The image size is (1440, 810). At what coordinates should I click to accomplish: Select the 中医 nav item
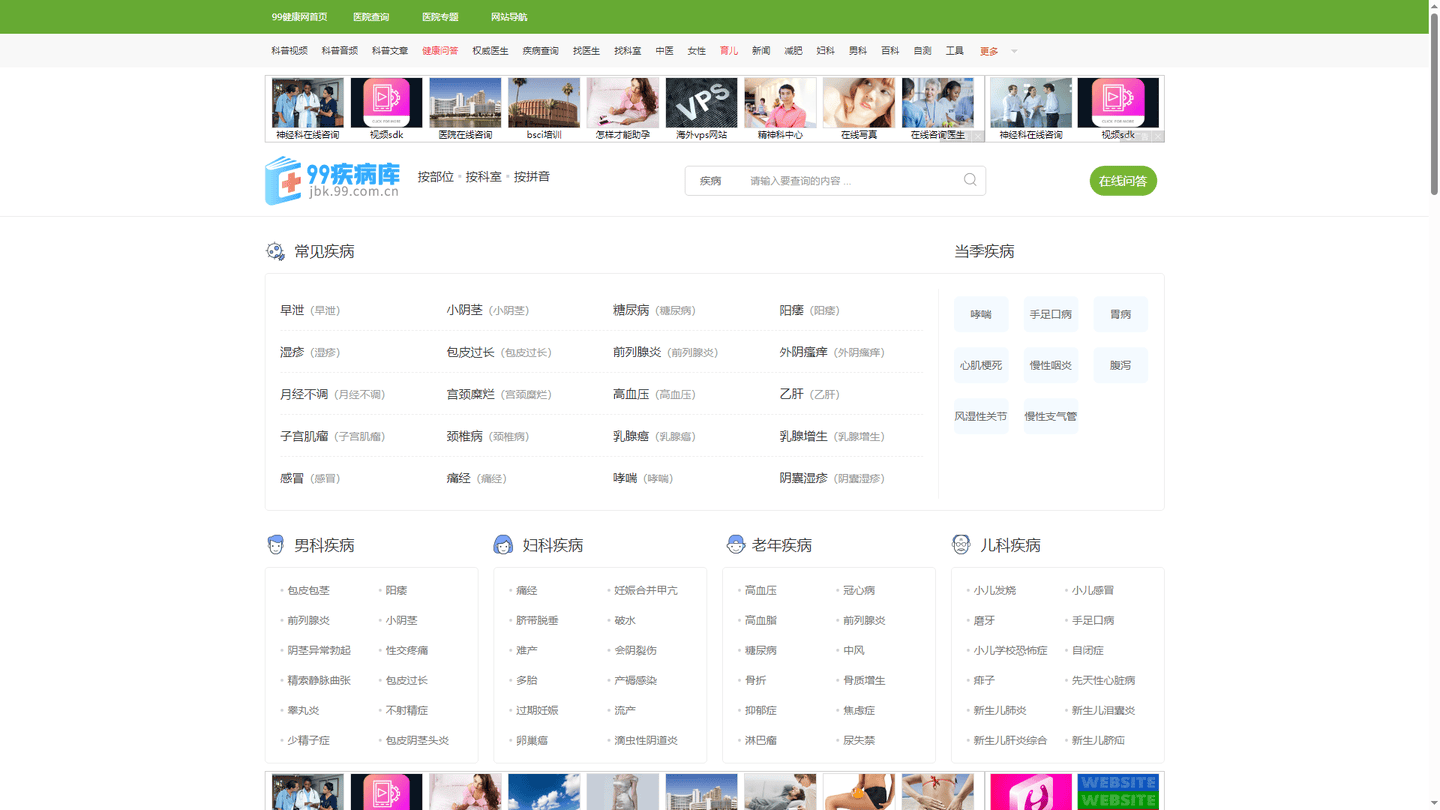(664, 51)
